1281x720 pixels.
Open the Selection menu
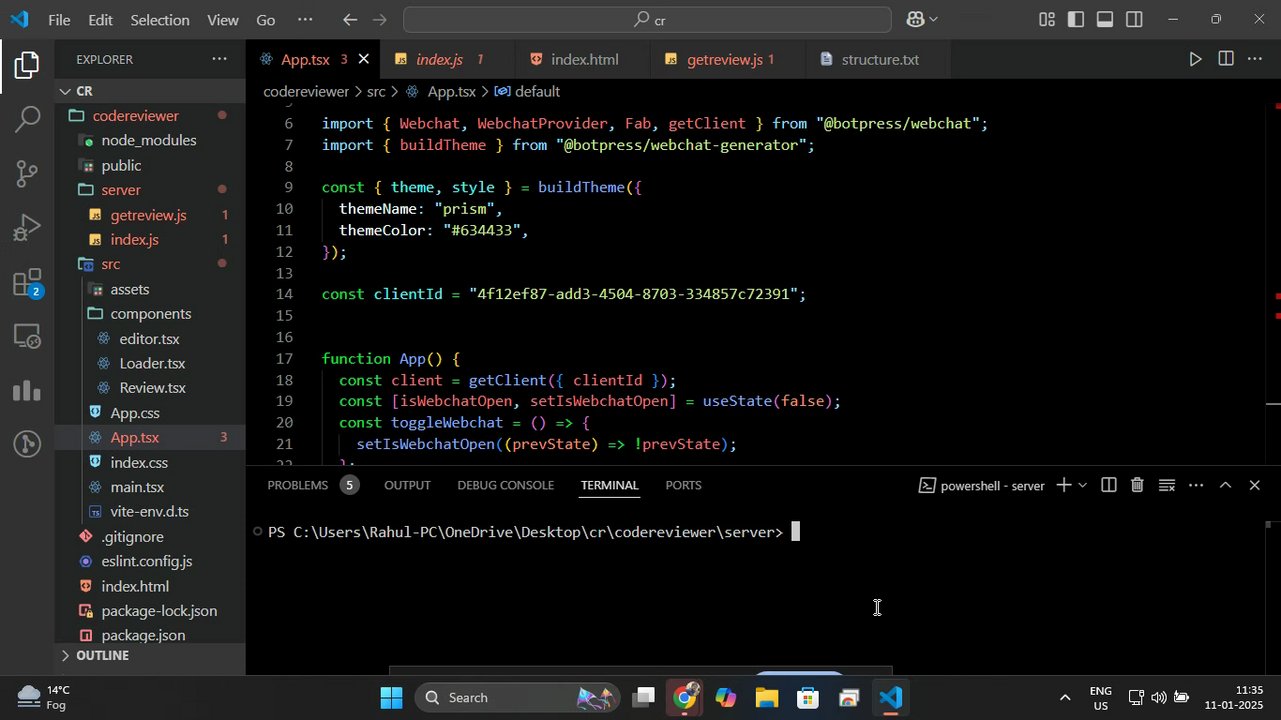tap(159, 20)
